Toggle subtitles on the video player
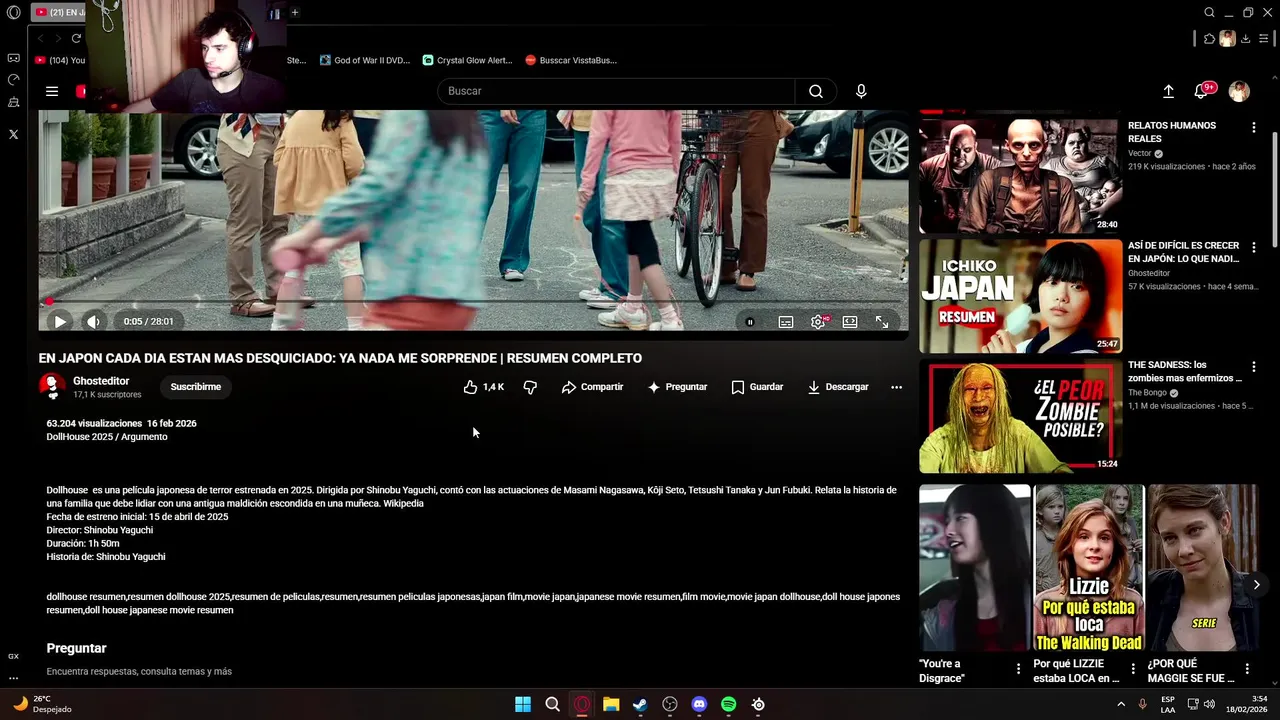 pos(786,322)
